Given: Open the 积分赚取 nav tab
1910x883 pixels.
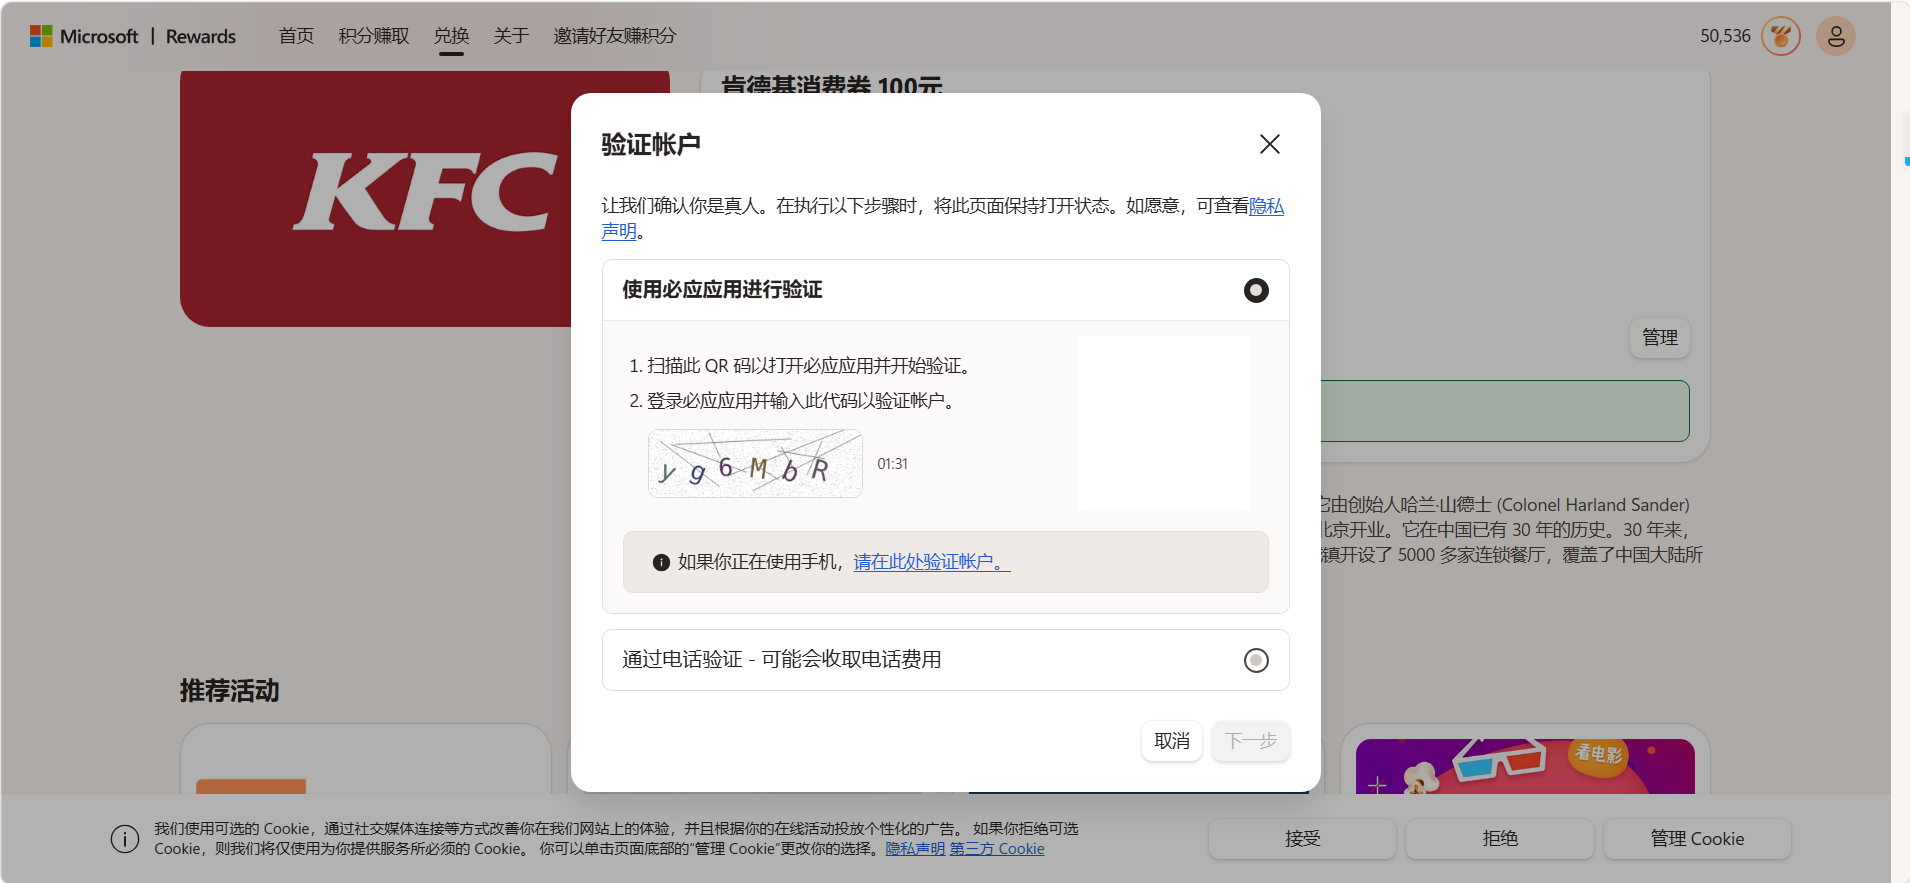Looking at the screenshot, I should pyautogui.click(x=374, y=36).
